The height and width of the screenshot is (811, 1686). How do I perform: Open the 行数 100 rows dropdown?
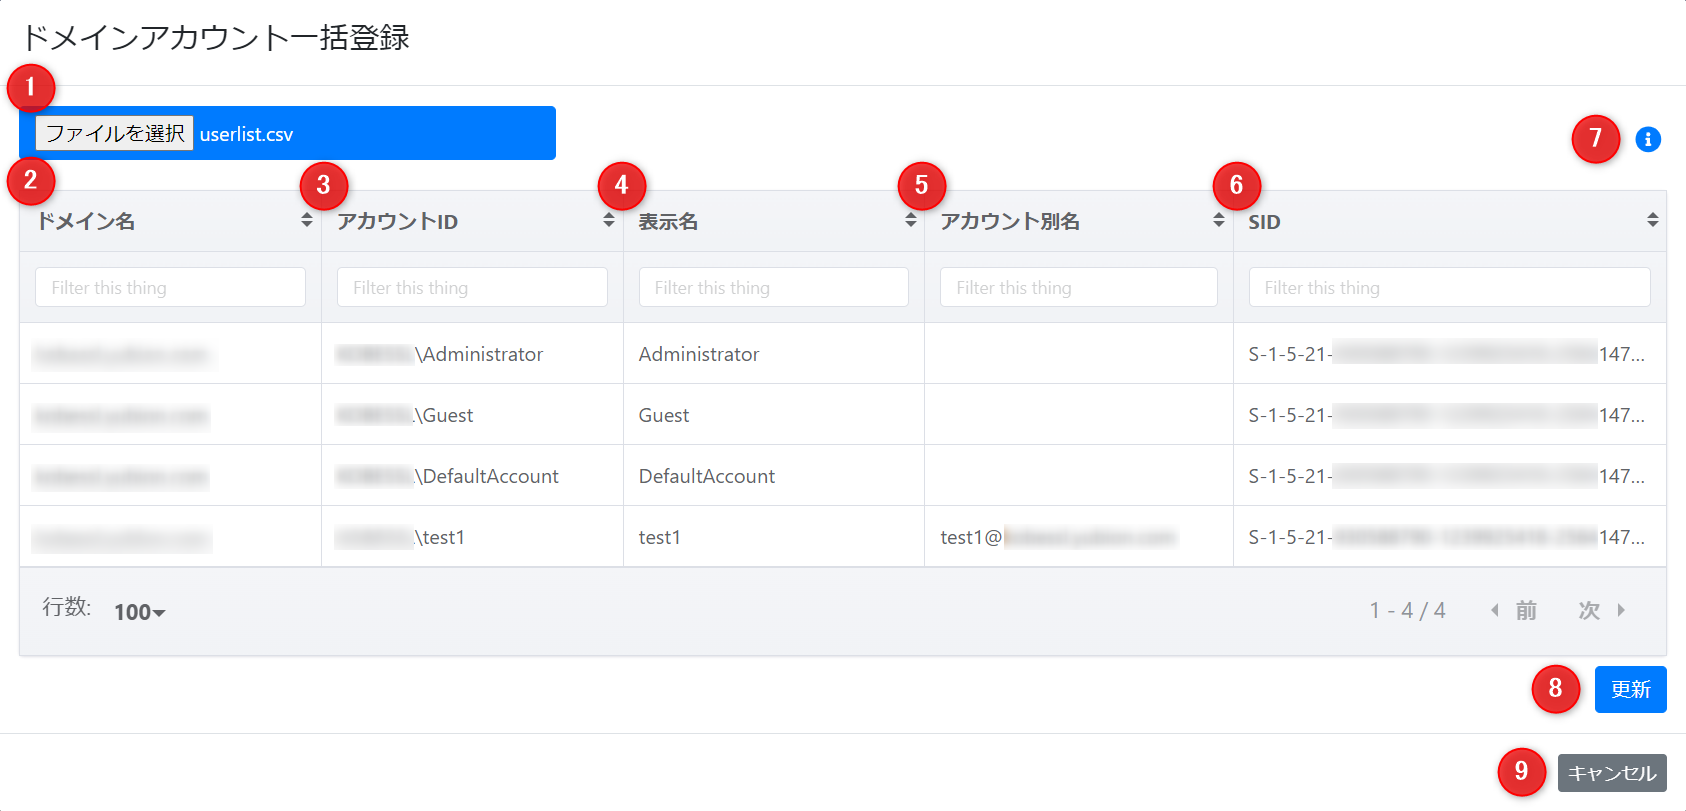coord(140,612)
